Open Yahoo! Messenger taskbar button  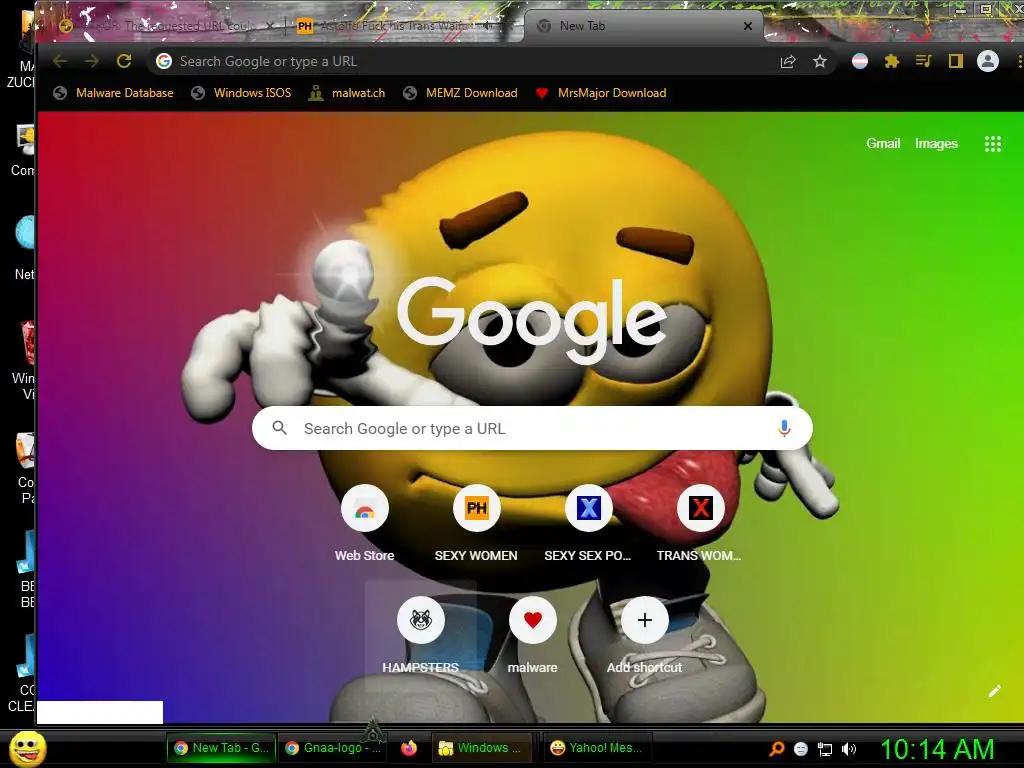point(596,748)
